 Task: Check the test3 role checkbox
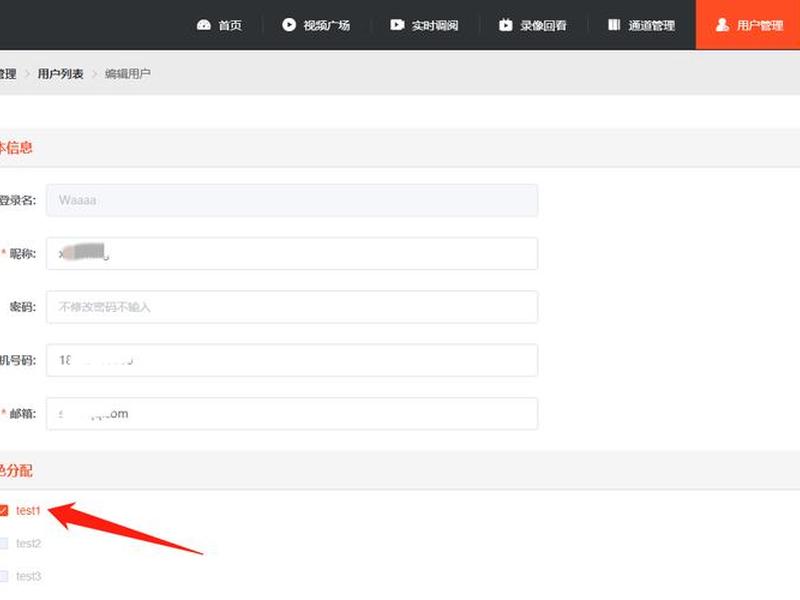point(4,576)
